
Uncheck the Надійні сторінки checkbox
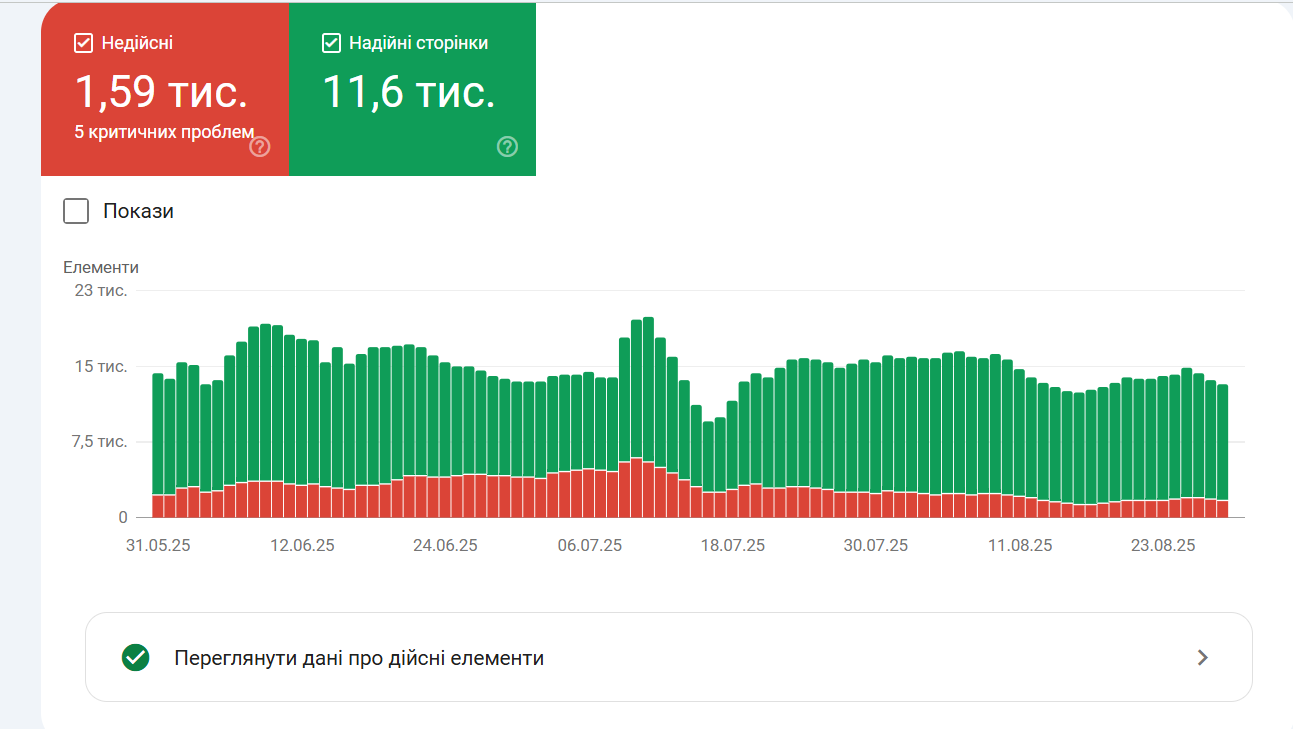click(x=331, y=43)
